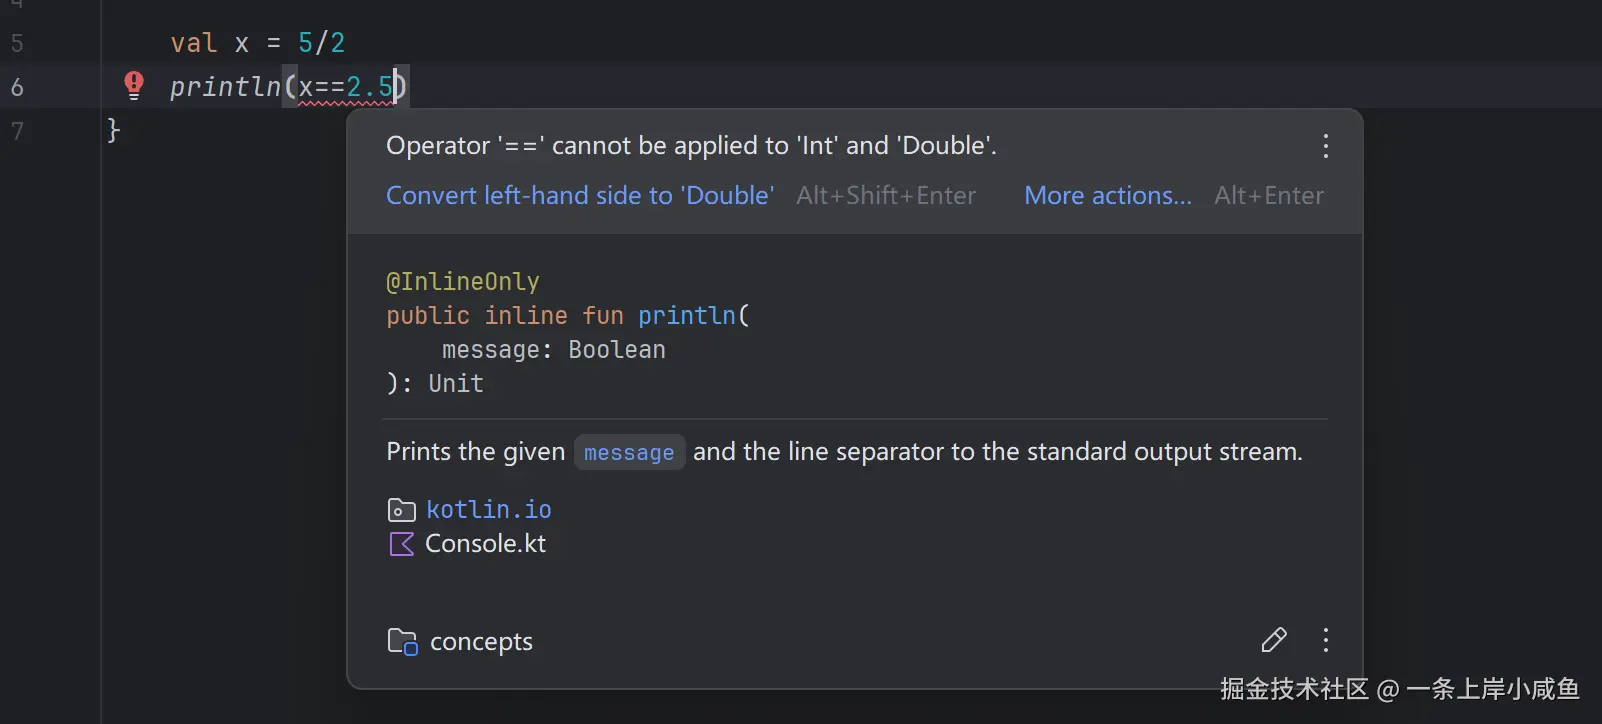Click the red error bulb on line 6

tap(134, 85)
